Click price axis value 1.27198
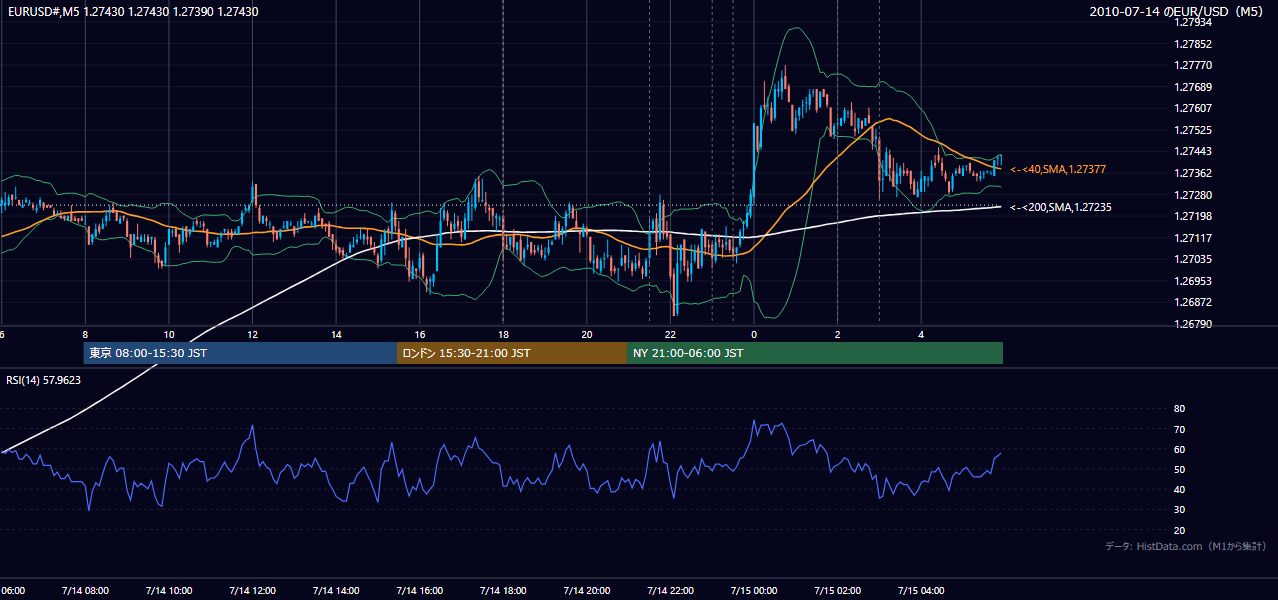Image resolution: width=1278 pixels, height=600 pixels. pos(1194,216)
